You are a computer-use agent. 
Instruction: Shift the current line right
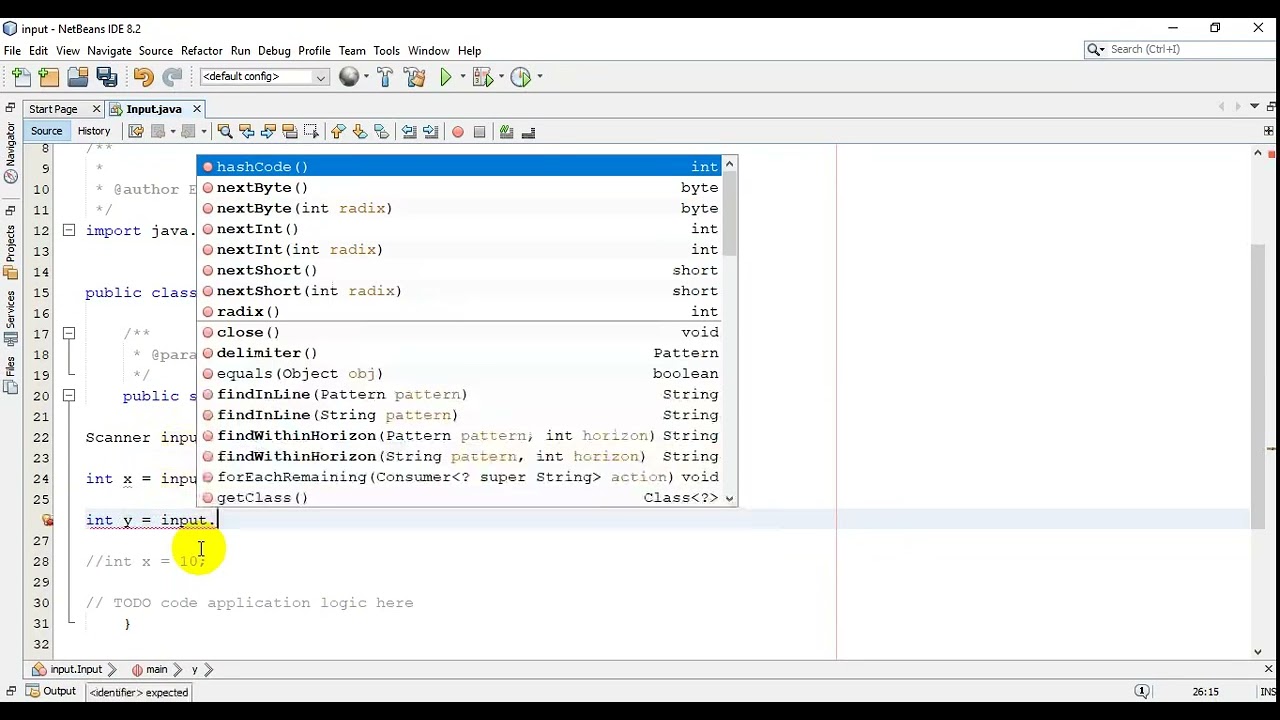[x=430, y=131]
